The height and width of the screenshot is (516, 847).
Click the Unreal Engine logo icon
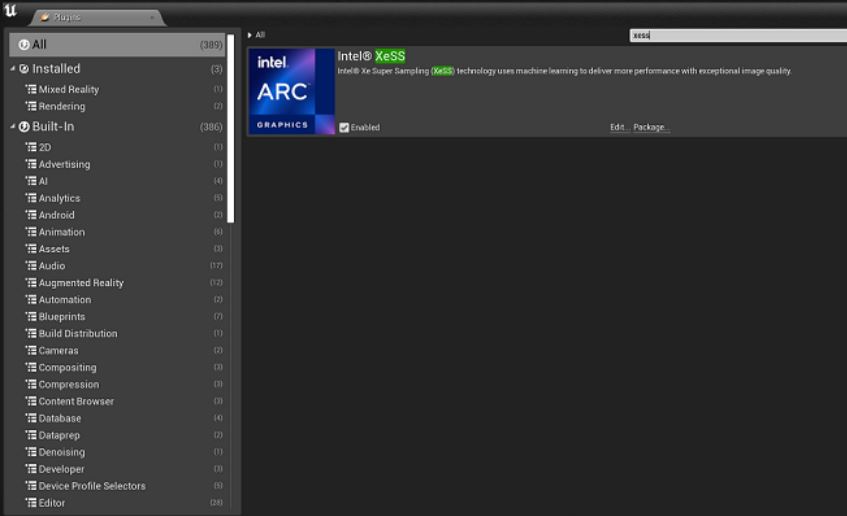(10, 10)
